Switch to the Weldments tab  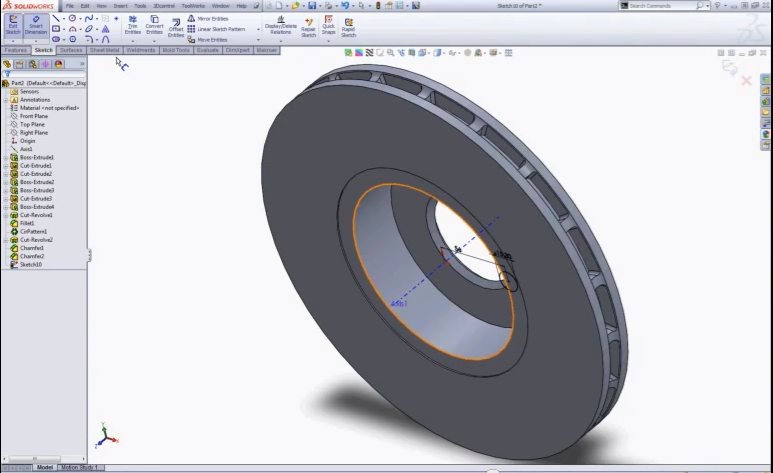pos(141,50)
